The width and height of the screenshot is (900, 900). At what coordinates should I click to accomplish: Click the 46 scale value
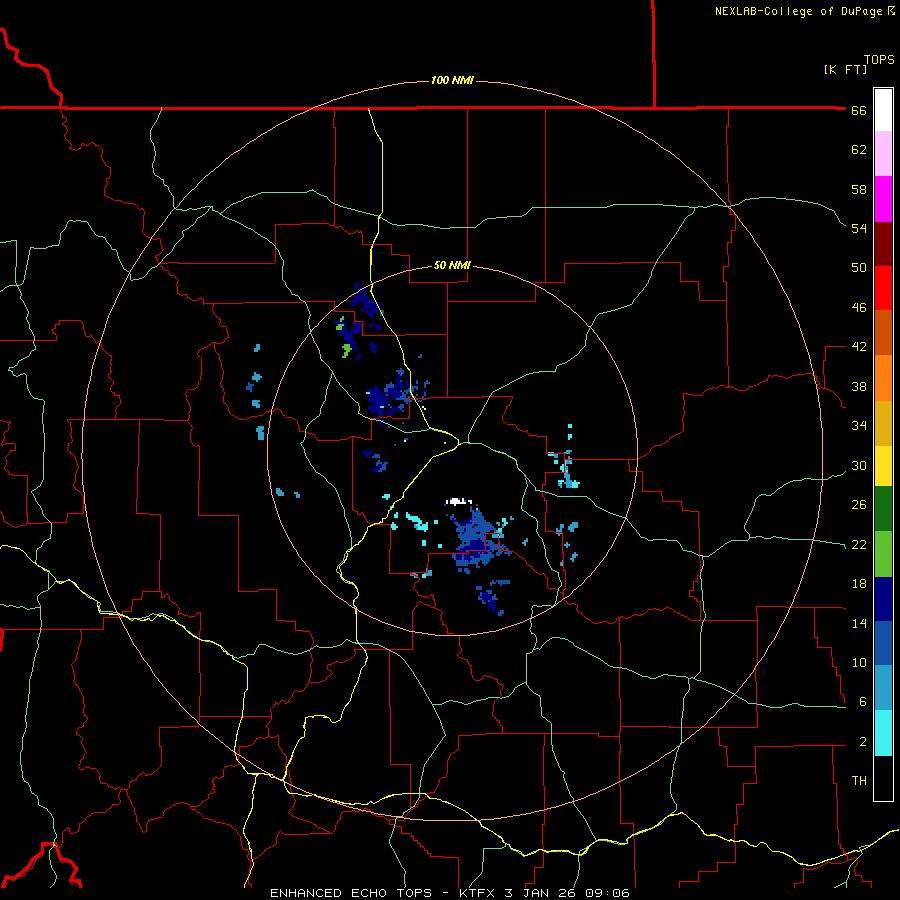859,308
